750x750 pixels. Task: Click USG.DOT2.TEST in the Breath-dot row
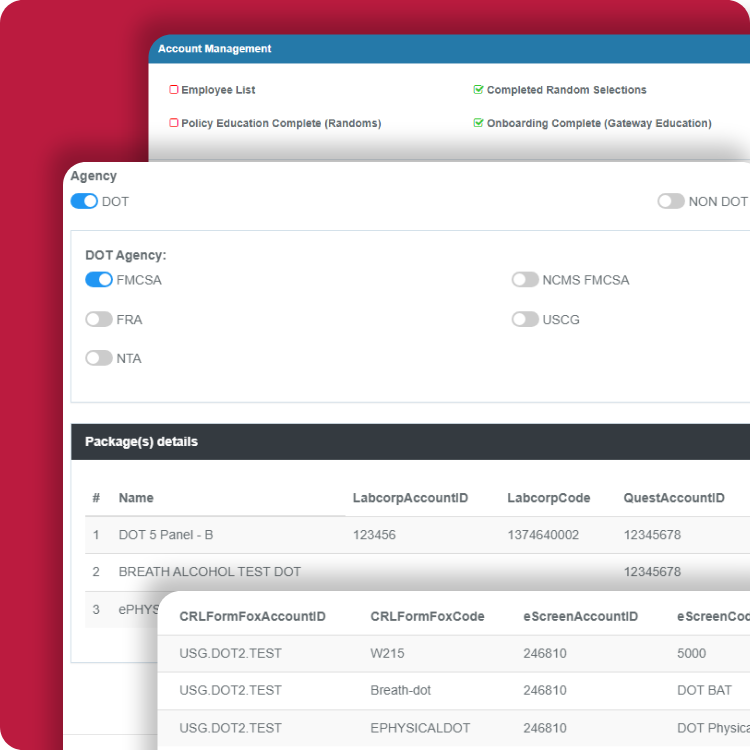tap(230, 690)
